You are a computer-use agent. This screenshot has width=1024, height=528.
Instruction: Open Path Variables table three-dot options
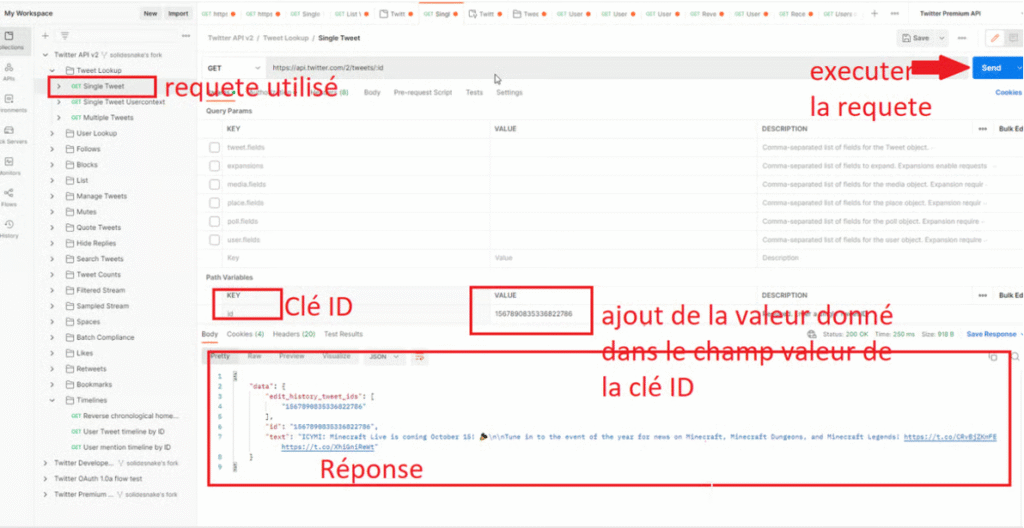[982, 296]
